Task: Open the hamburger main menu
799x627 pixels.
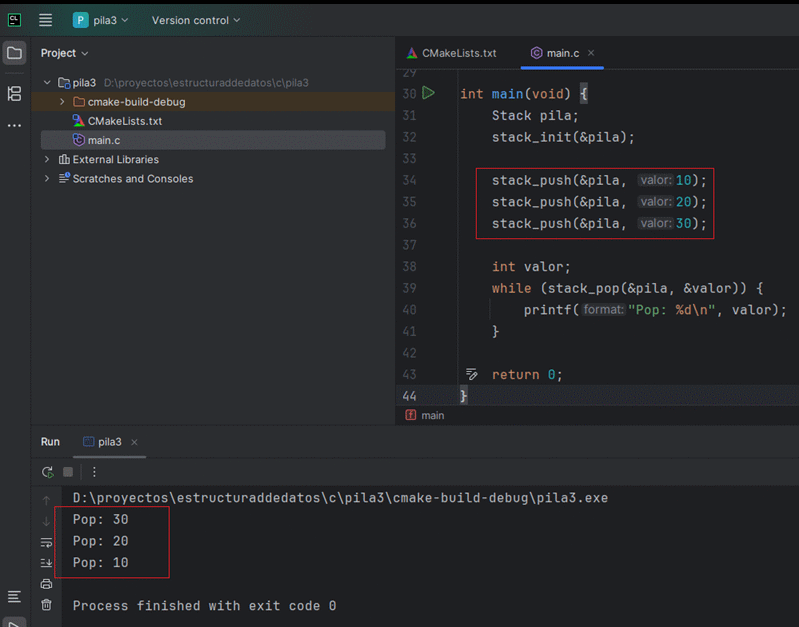Action: (x=45, y=20)
